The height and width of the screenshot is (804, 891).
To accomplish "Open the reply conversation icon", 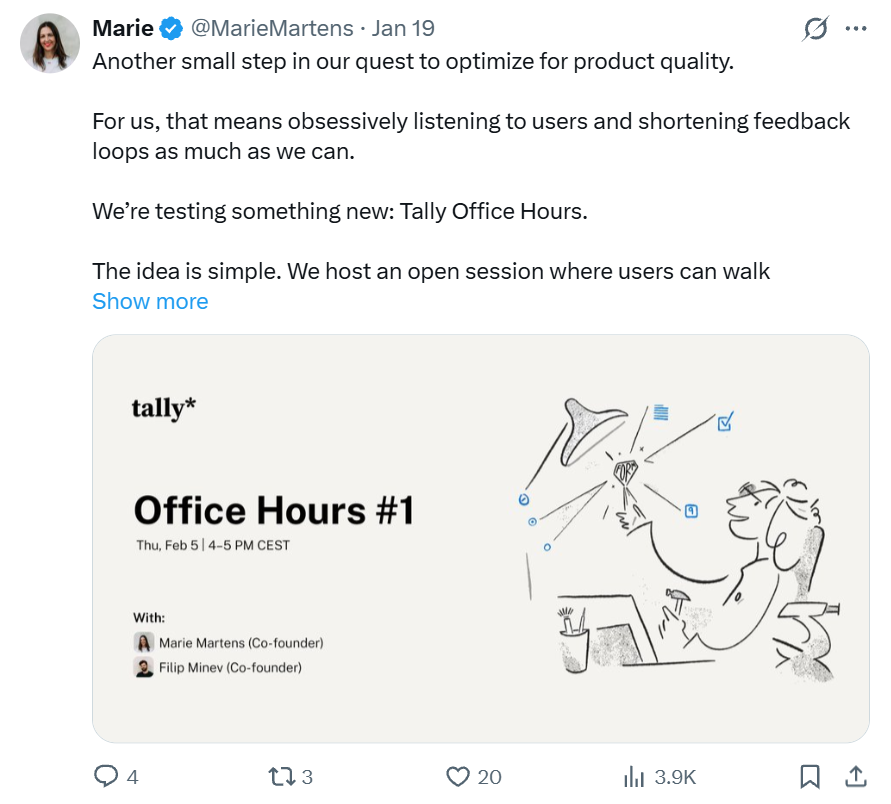I will pos(107,776).
